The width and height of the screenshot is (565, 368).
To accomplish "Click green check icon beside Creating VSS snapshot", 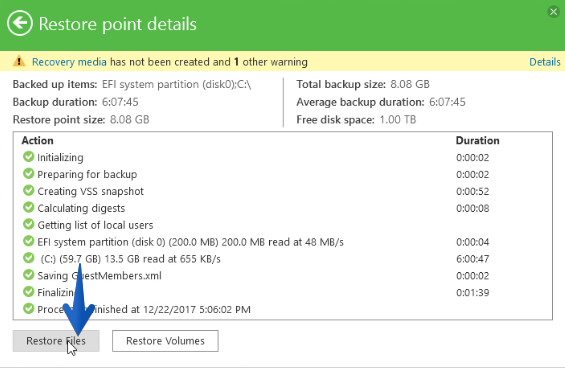I will (x=28, y=191).
